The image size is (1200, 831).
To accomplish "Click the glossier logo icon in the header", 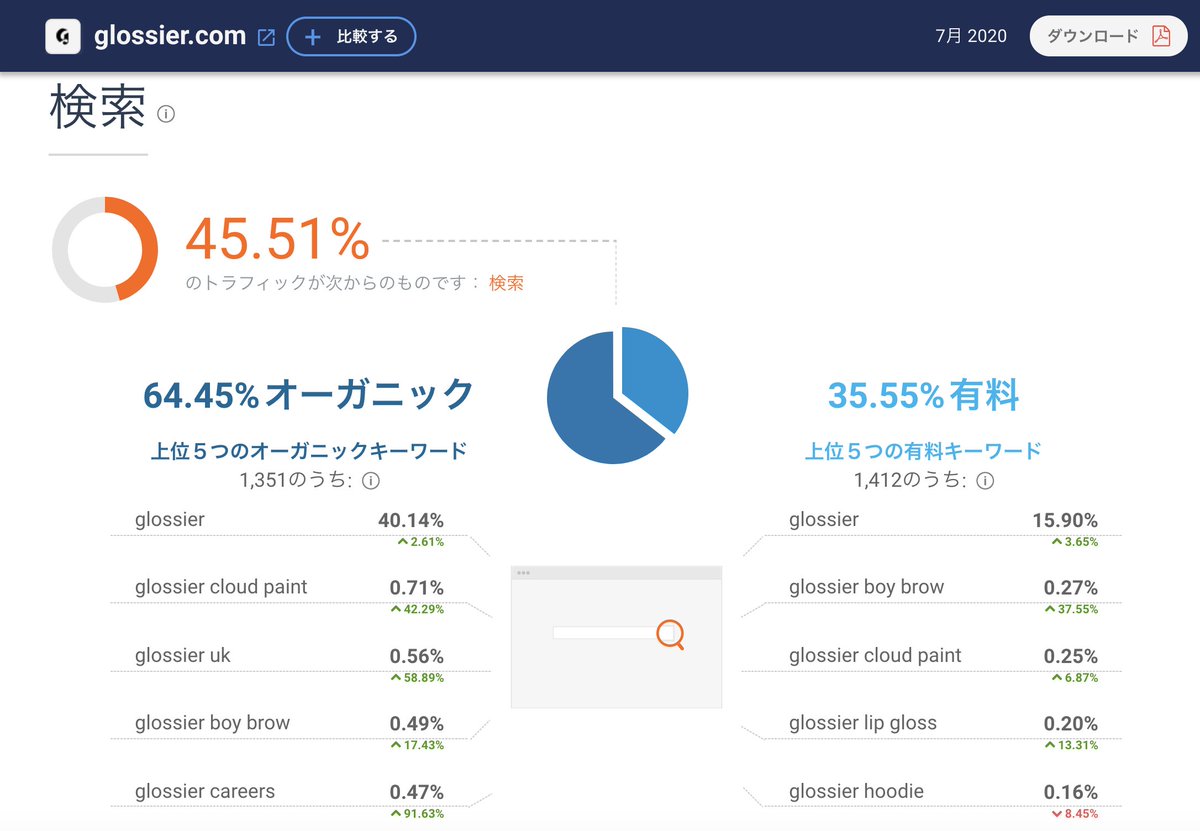I will pyautogui.click(x=62, y=36).
